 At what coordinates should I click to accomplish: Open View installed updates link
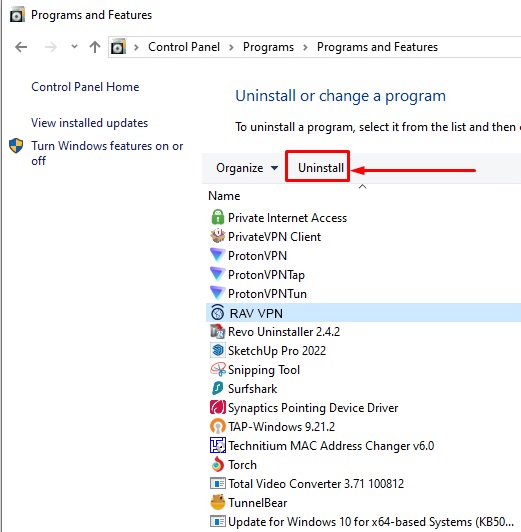pos(90,123)
